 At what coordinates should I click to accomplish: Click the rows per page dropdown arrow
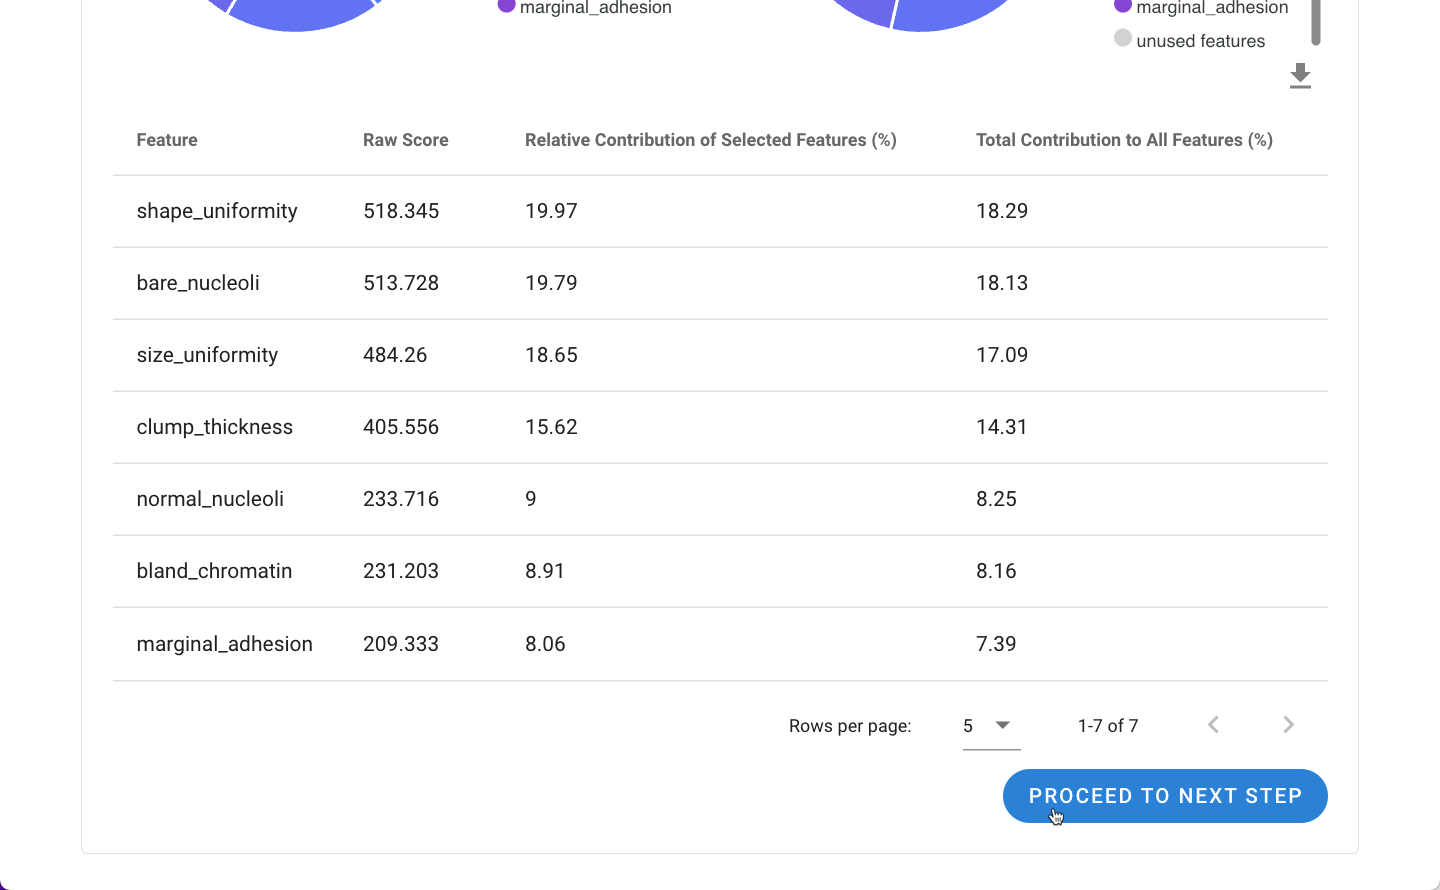[x=1003, y=725]
